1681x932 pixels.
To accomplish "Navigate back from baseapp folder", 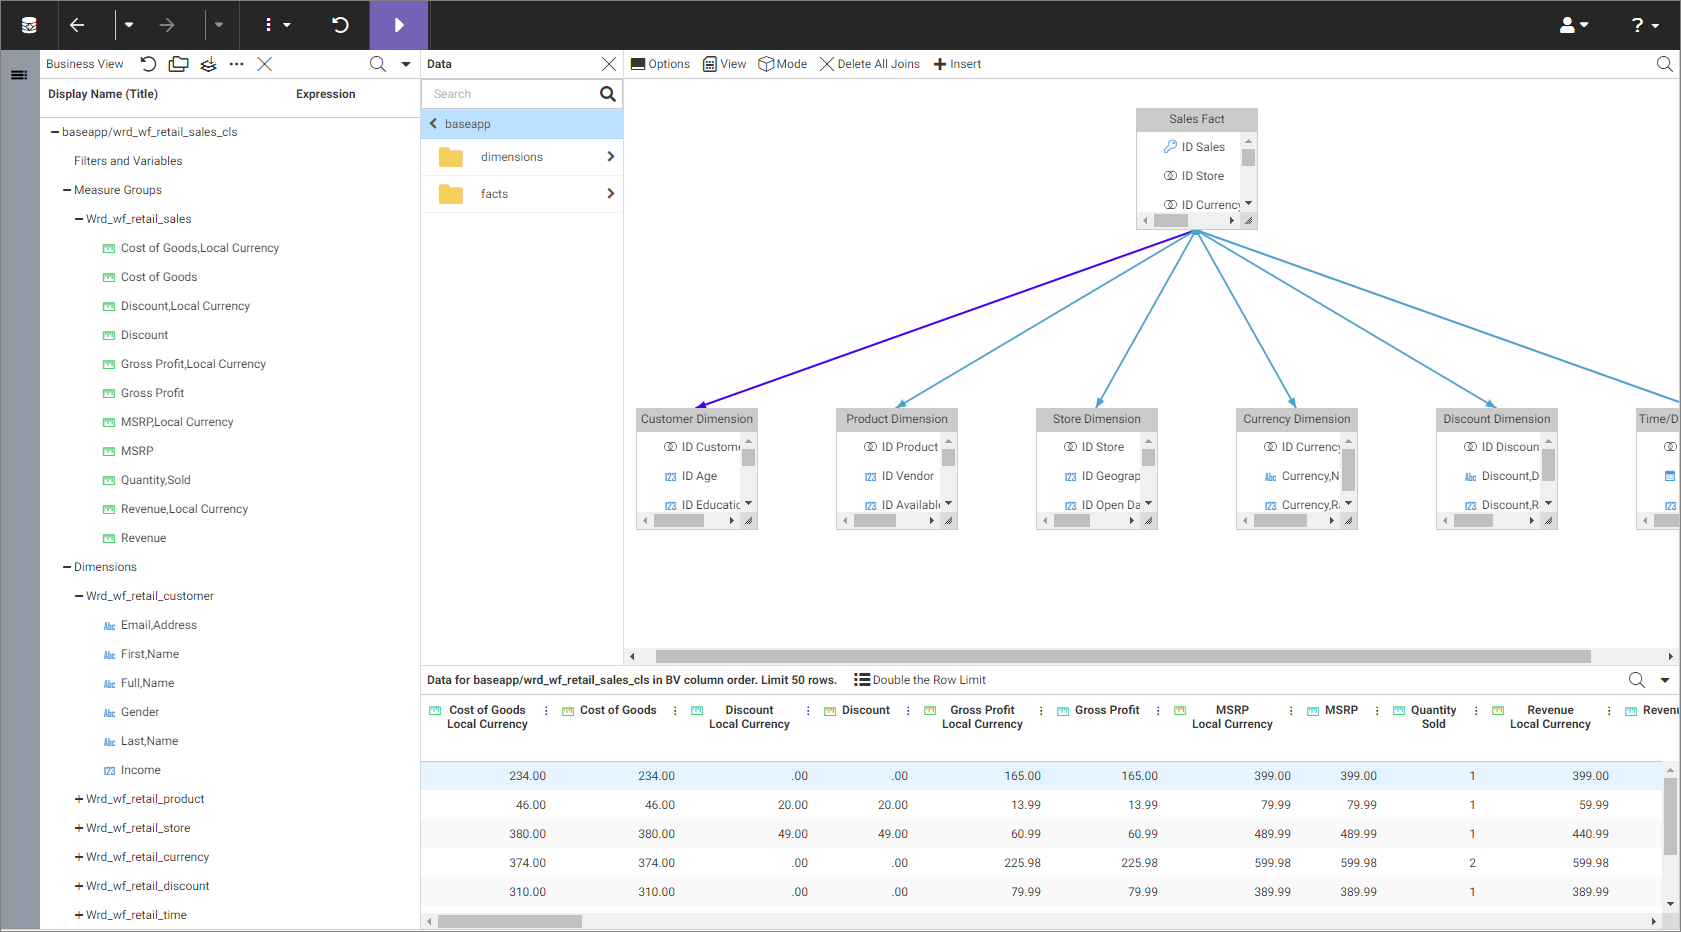I will (433, 124).
